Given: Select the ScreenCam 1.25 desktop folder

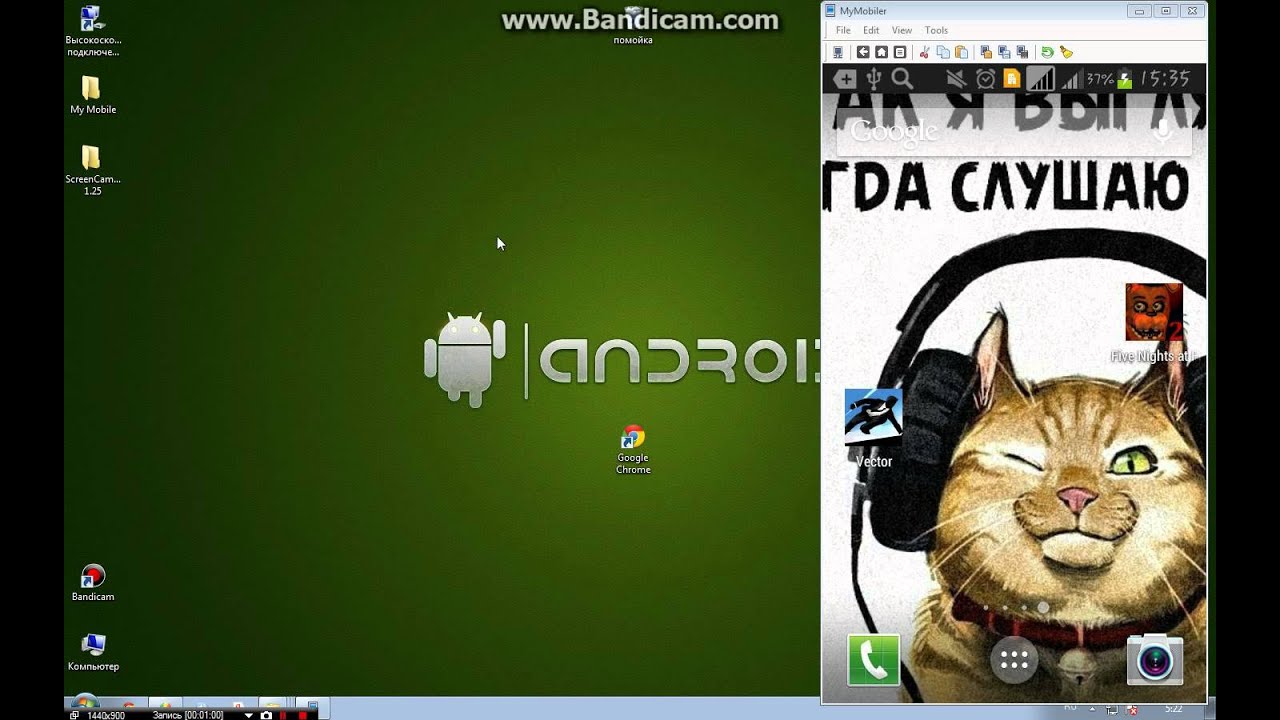Looking at the screenshot, I should coord(92,170).
